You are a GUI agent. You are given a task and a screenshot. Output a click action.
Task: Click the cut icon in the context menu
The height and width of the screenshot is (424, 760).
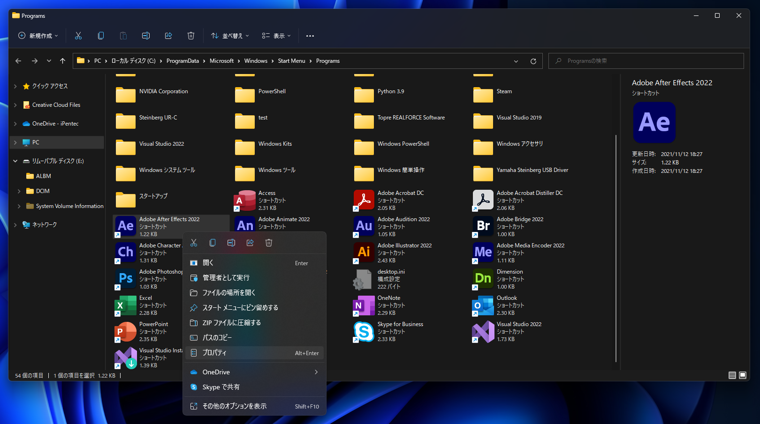point(194,243)
